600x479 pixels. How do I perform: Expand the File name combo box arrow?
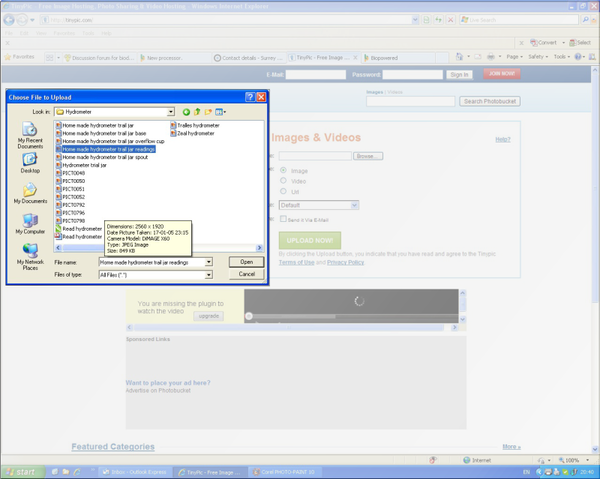(209, 262)
